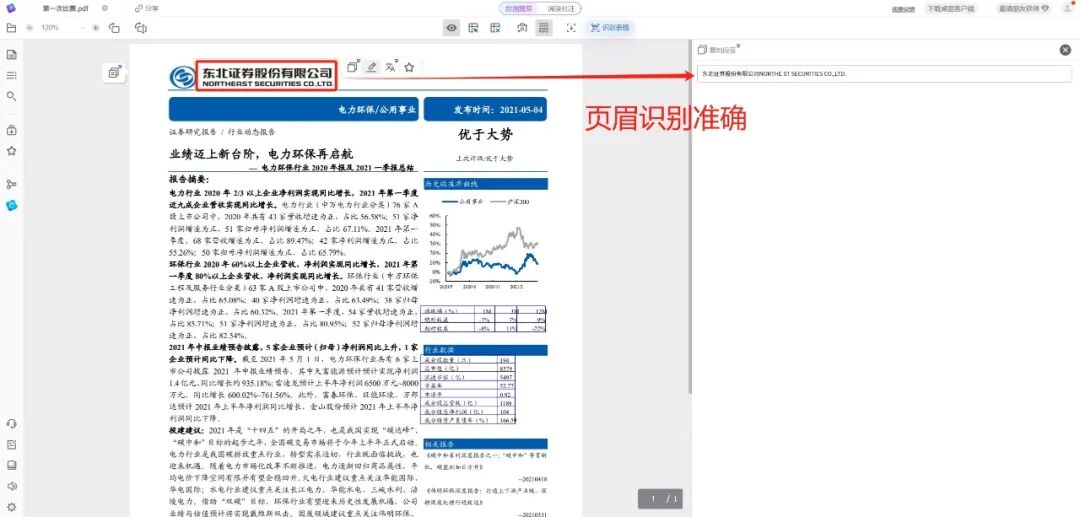Open the user profile avatar icon

tap(1068, 8)
